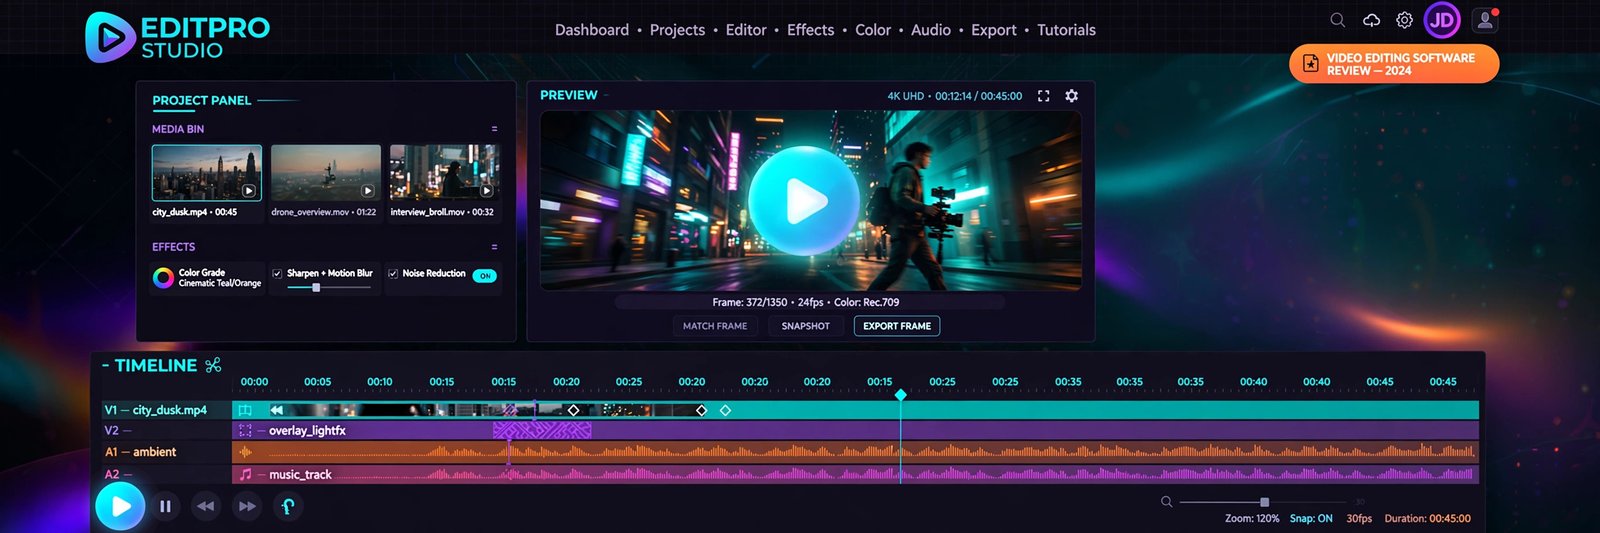Select the drone_overview.mov media thumbnail
This screenshot has width=1600, height=533.
click(326, 173)
